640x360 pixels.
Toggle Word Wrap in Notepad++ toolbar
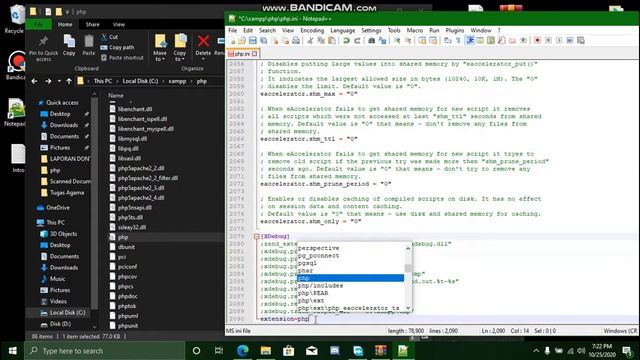click(448, 40)
